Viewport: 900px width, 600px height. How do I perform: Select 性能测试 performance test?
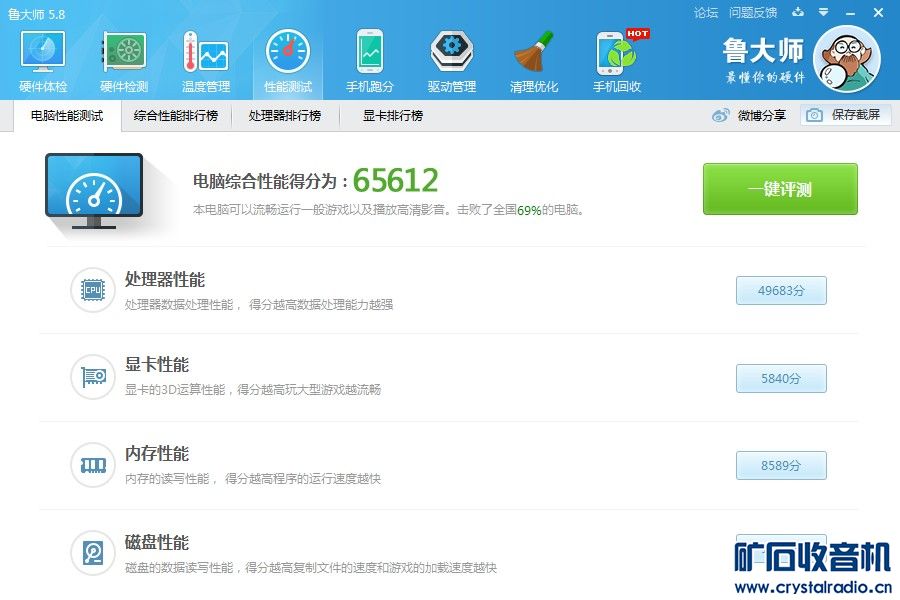288,62
